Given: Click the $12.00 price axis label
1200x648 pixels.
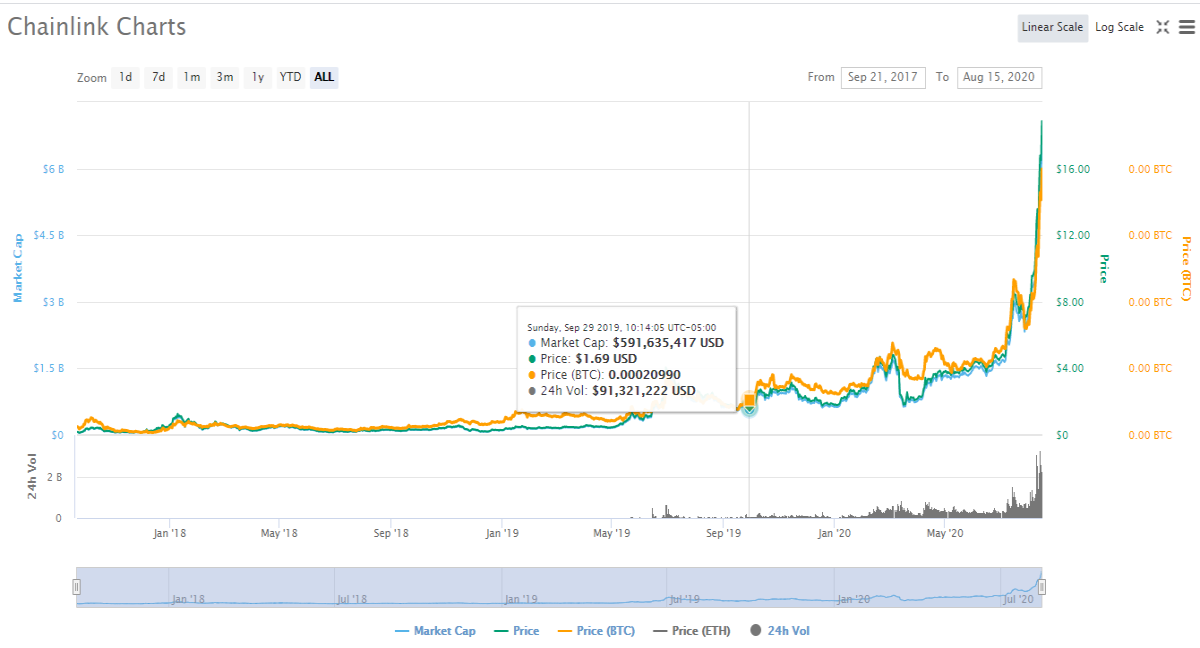Looking at the screenshot, I should (x=1073, y=235).
